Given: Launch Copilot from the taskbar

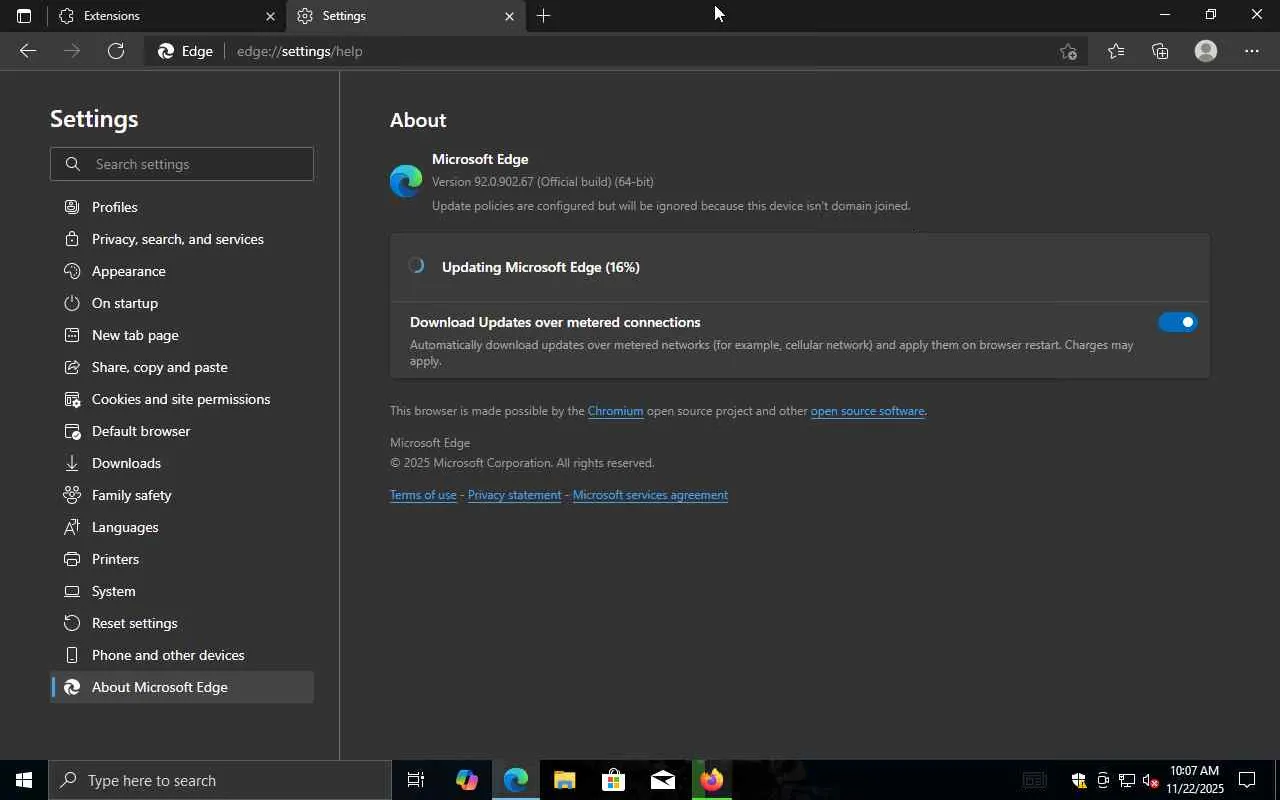Looking at the screenshot, I should tap(466, 780).
